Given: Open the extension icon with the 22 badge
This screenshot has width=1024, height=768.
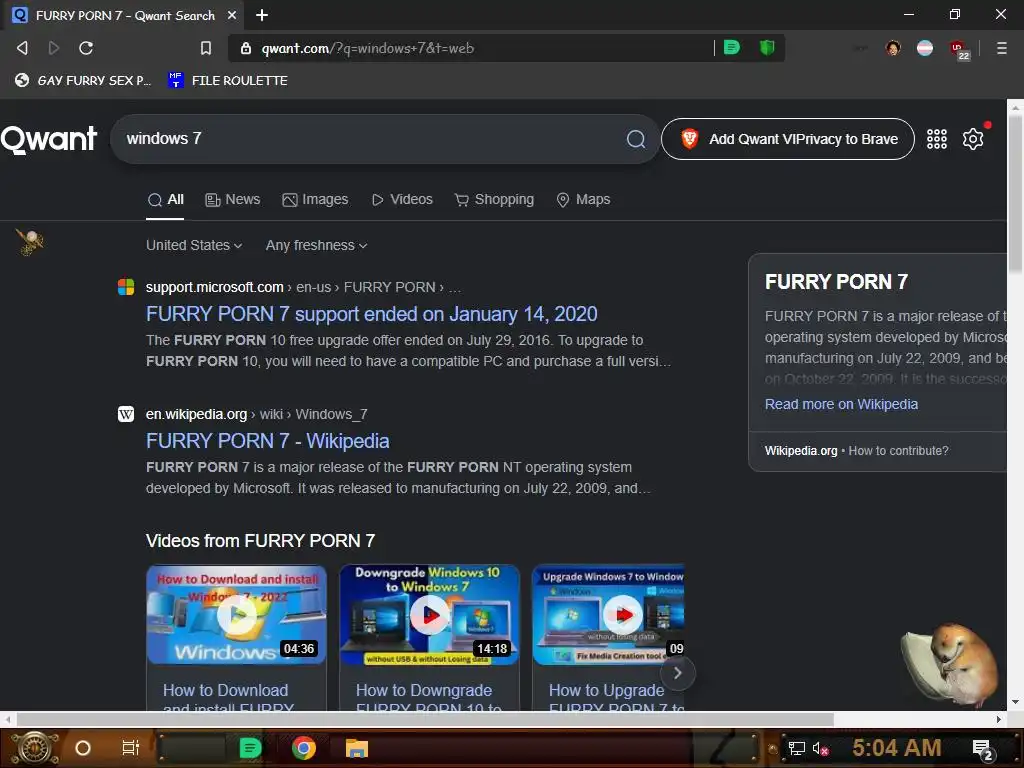Looking at the screenshot, I should point(959,49).
